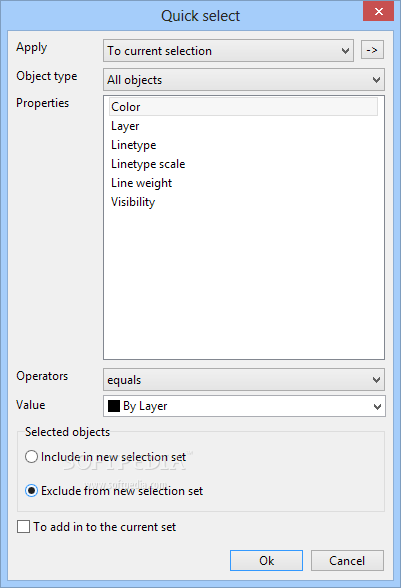Enable To add in to the current set
Viewport: 401px width, 588px height.
96,526
